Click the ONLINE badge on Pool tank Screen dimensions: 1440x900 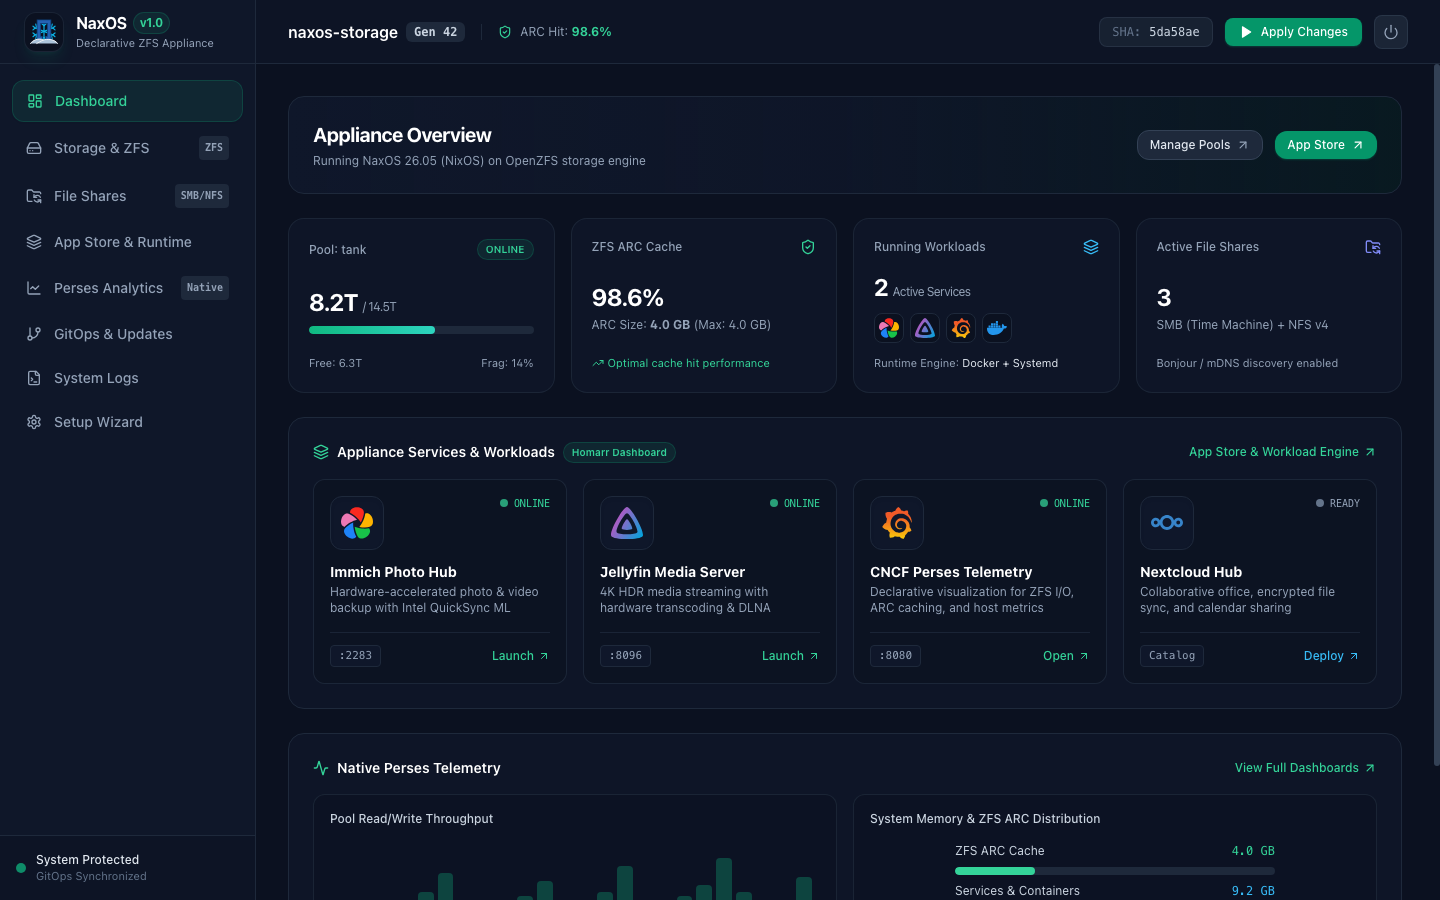505,250
